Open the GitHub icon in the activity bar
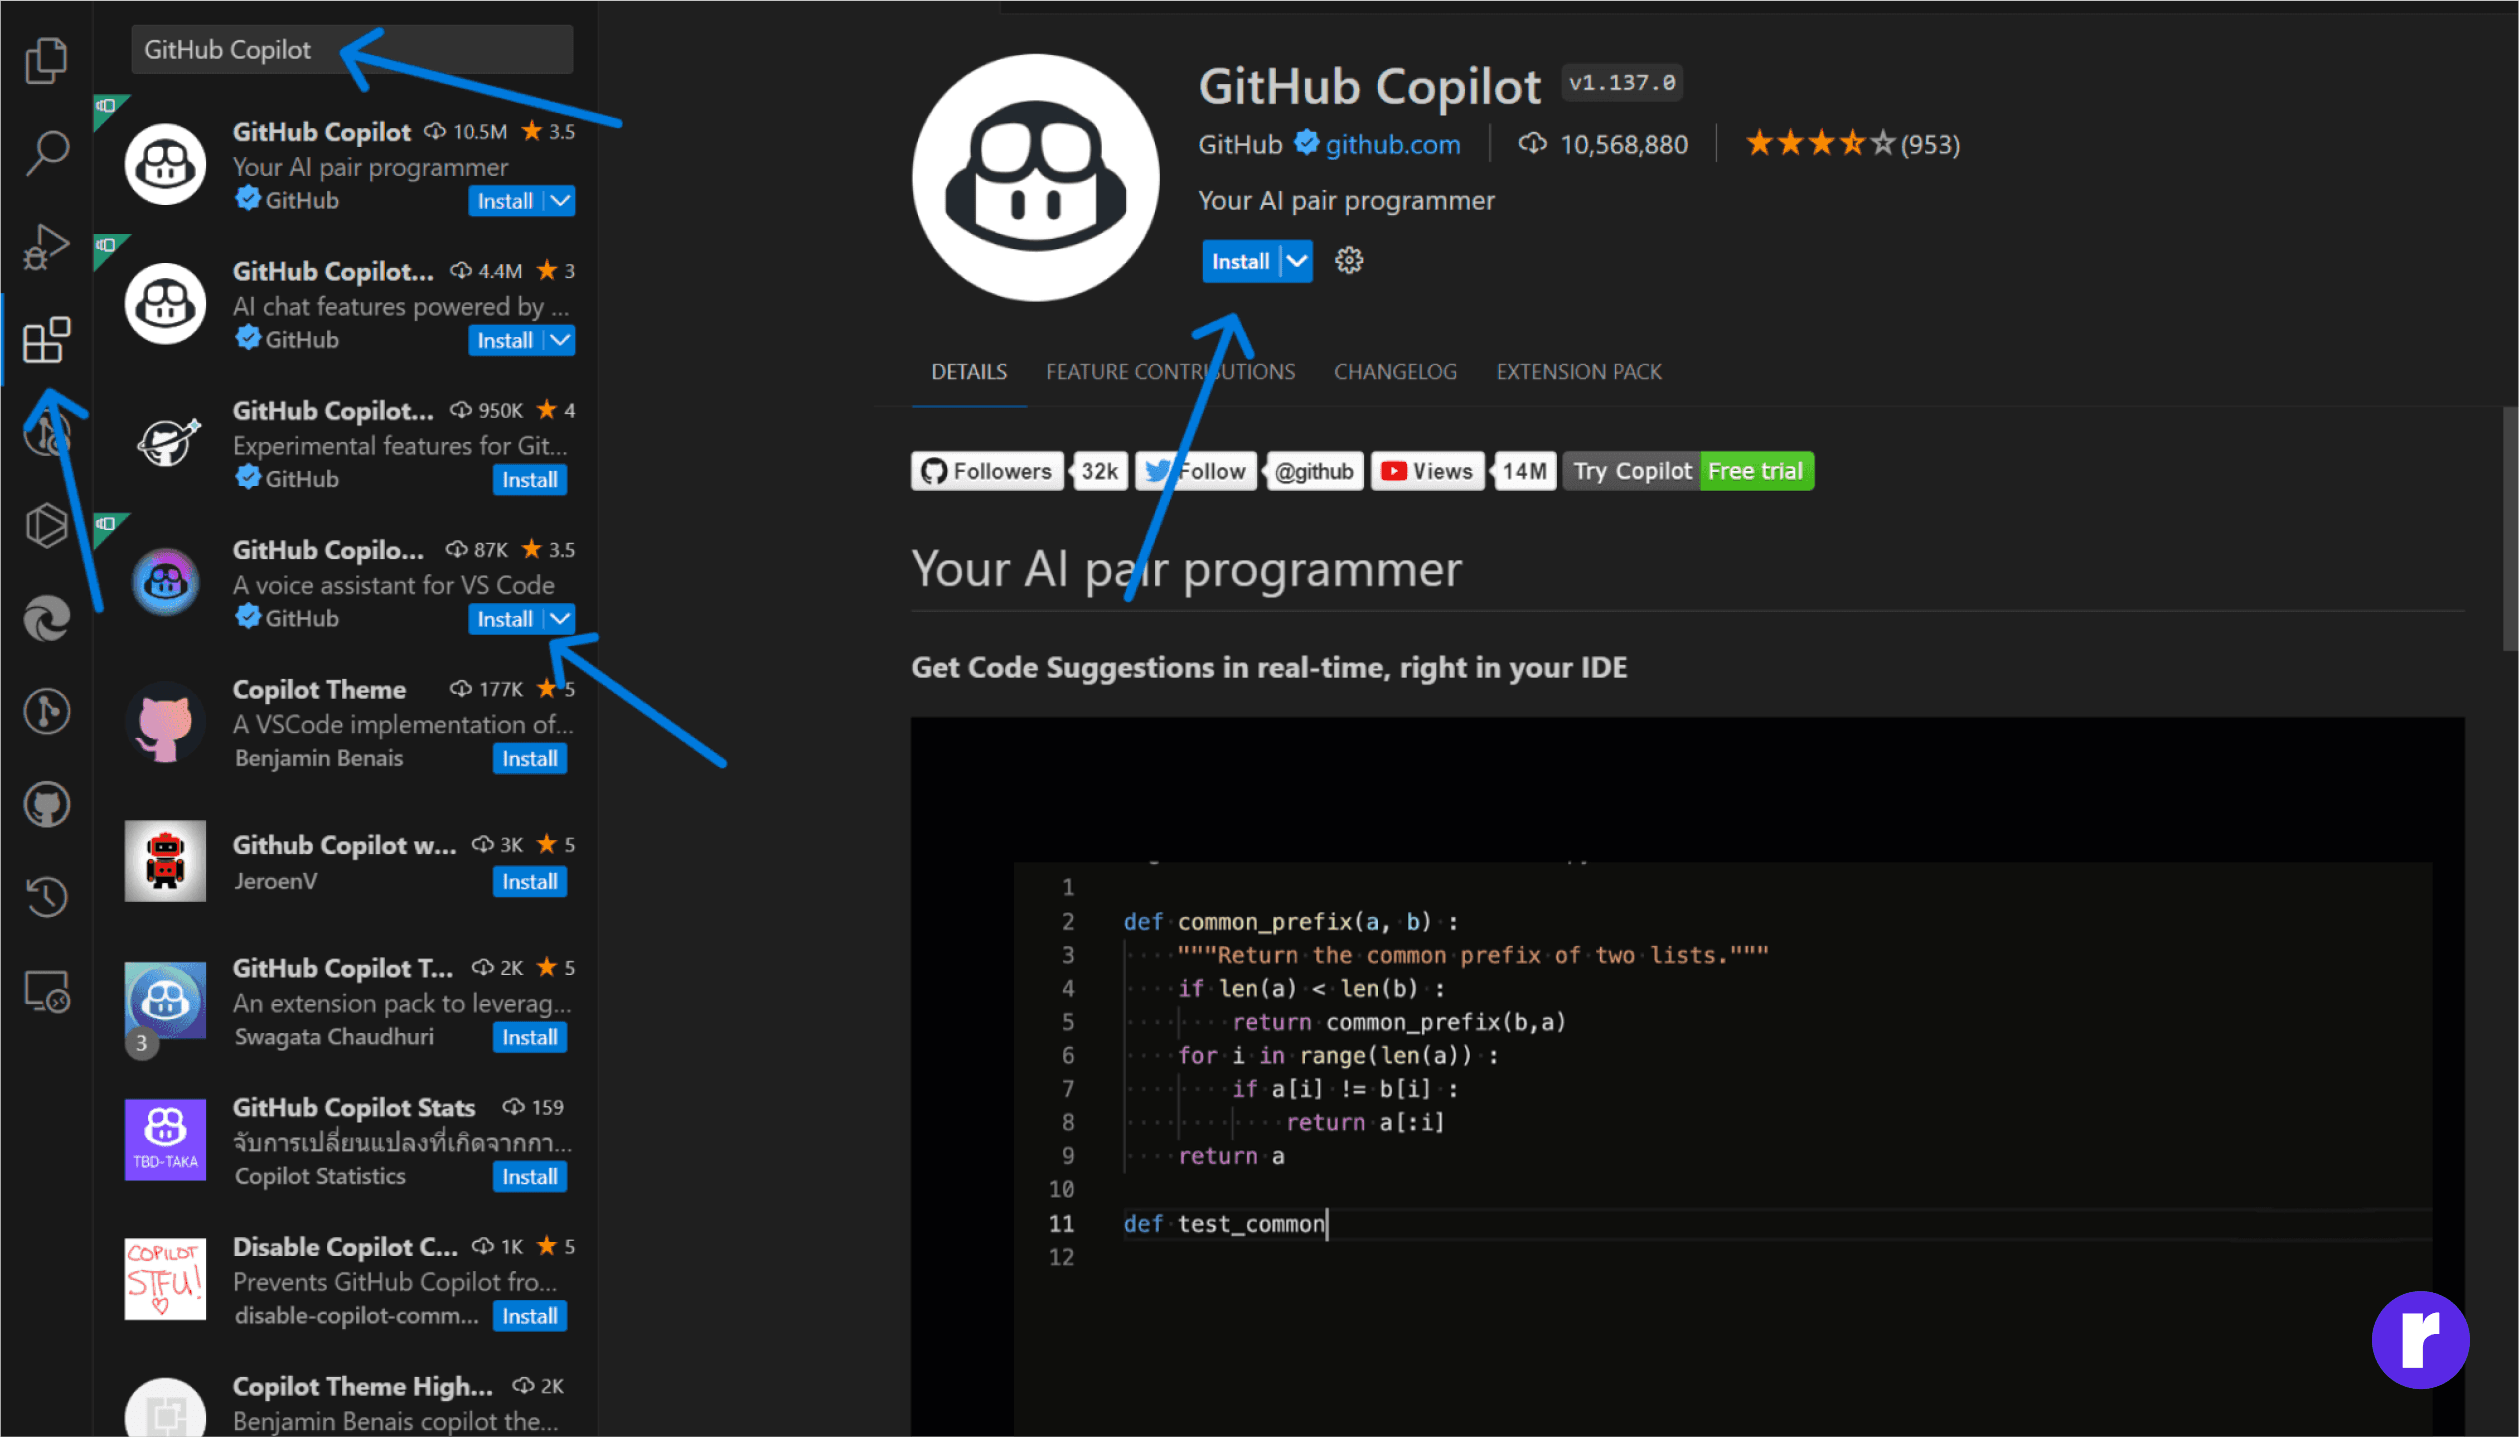This screenshot has width=2519, height=1437. click(46, 804)
